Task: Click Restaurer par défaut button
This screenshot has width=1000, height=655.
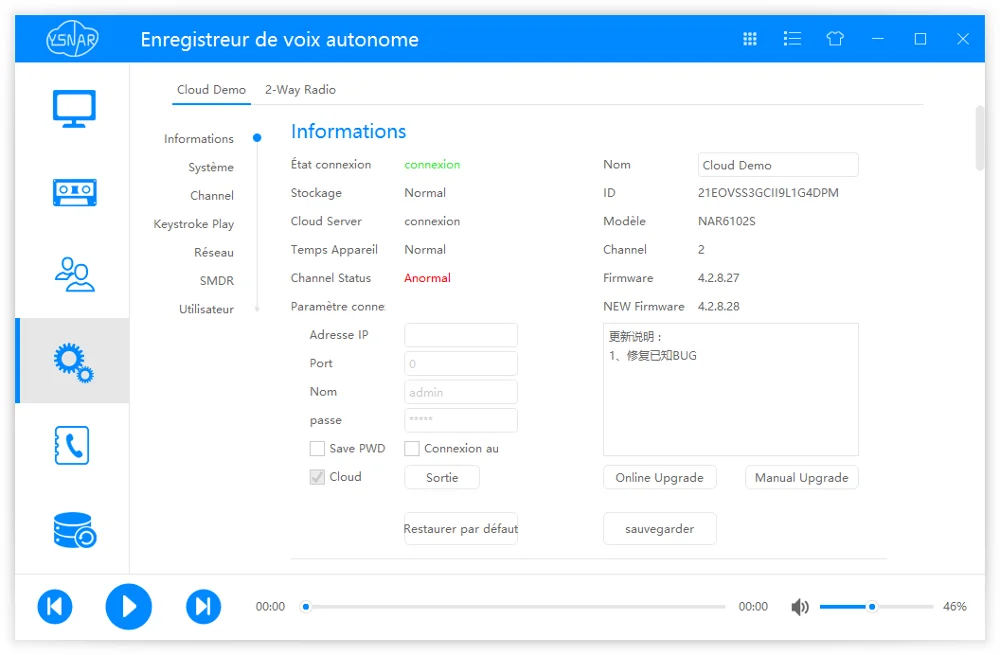Action: pos(460,529)
